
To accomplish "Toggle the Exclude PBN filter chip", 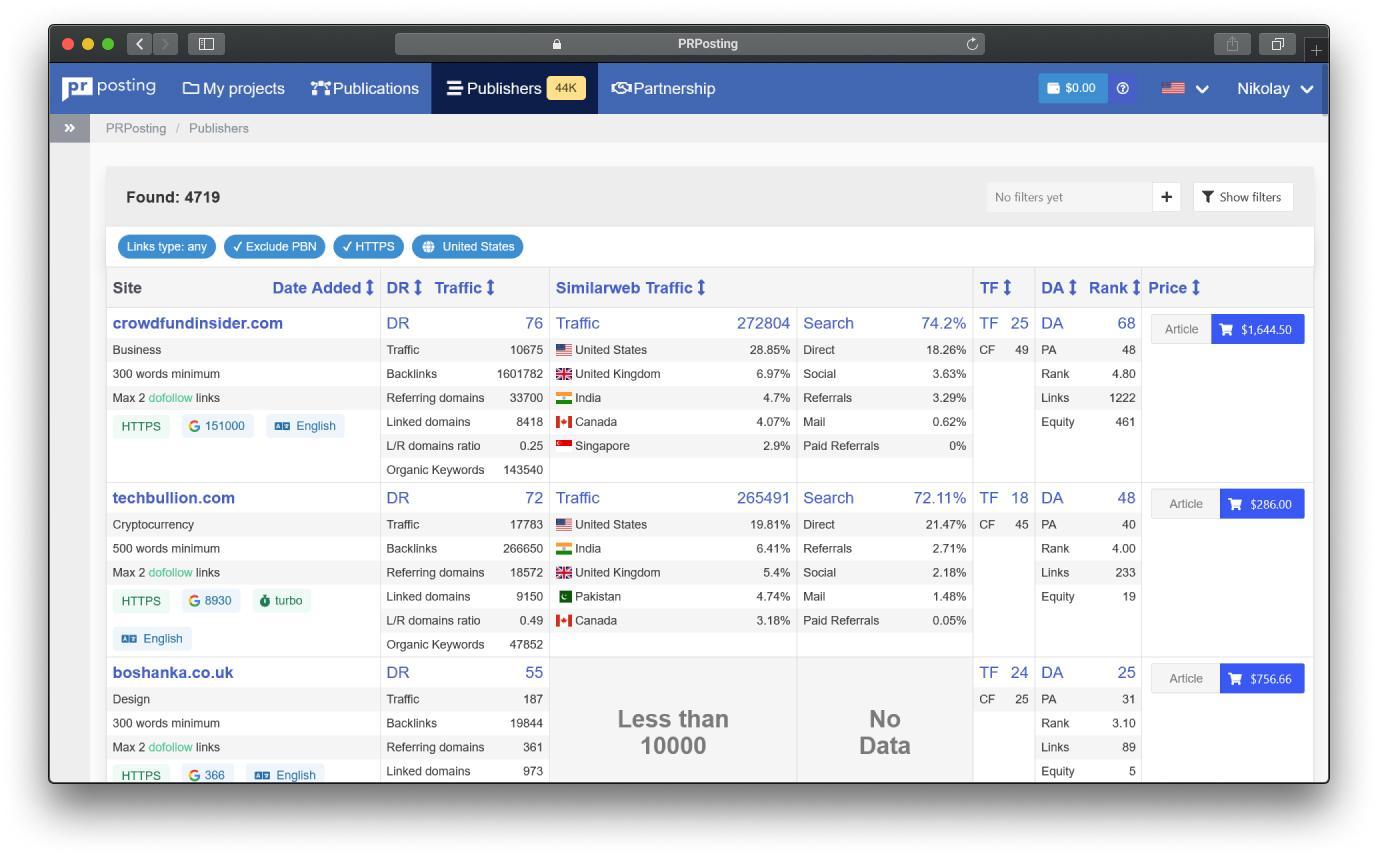I will coord(275,247).
